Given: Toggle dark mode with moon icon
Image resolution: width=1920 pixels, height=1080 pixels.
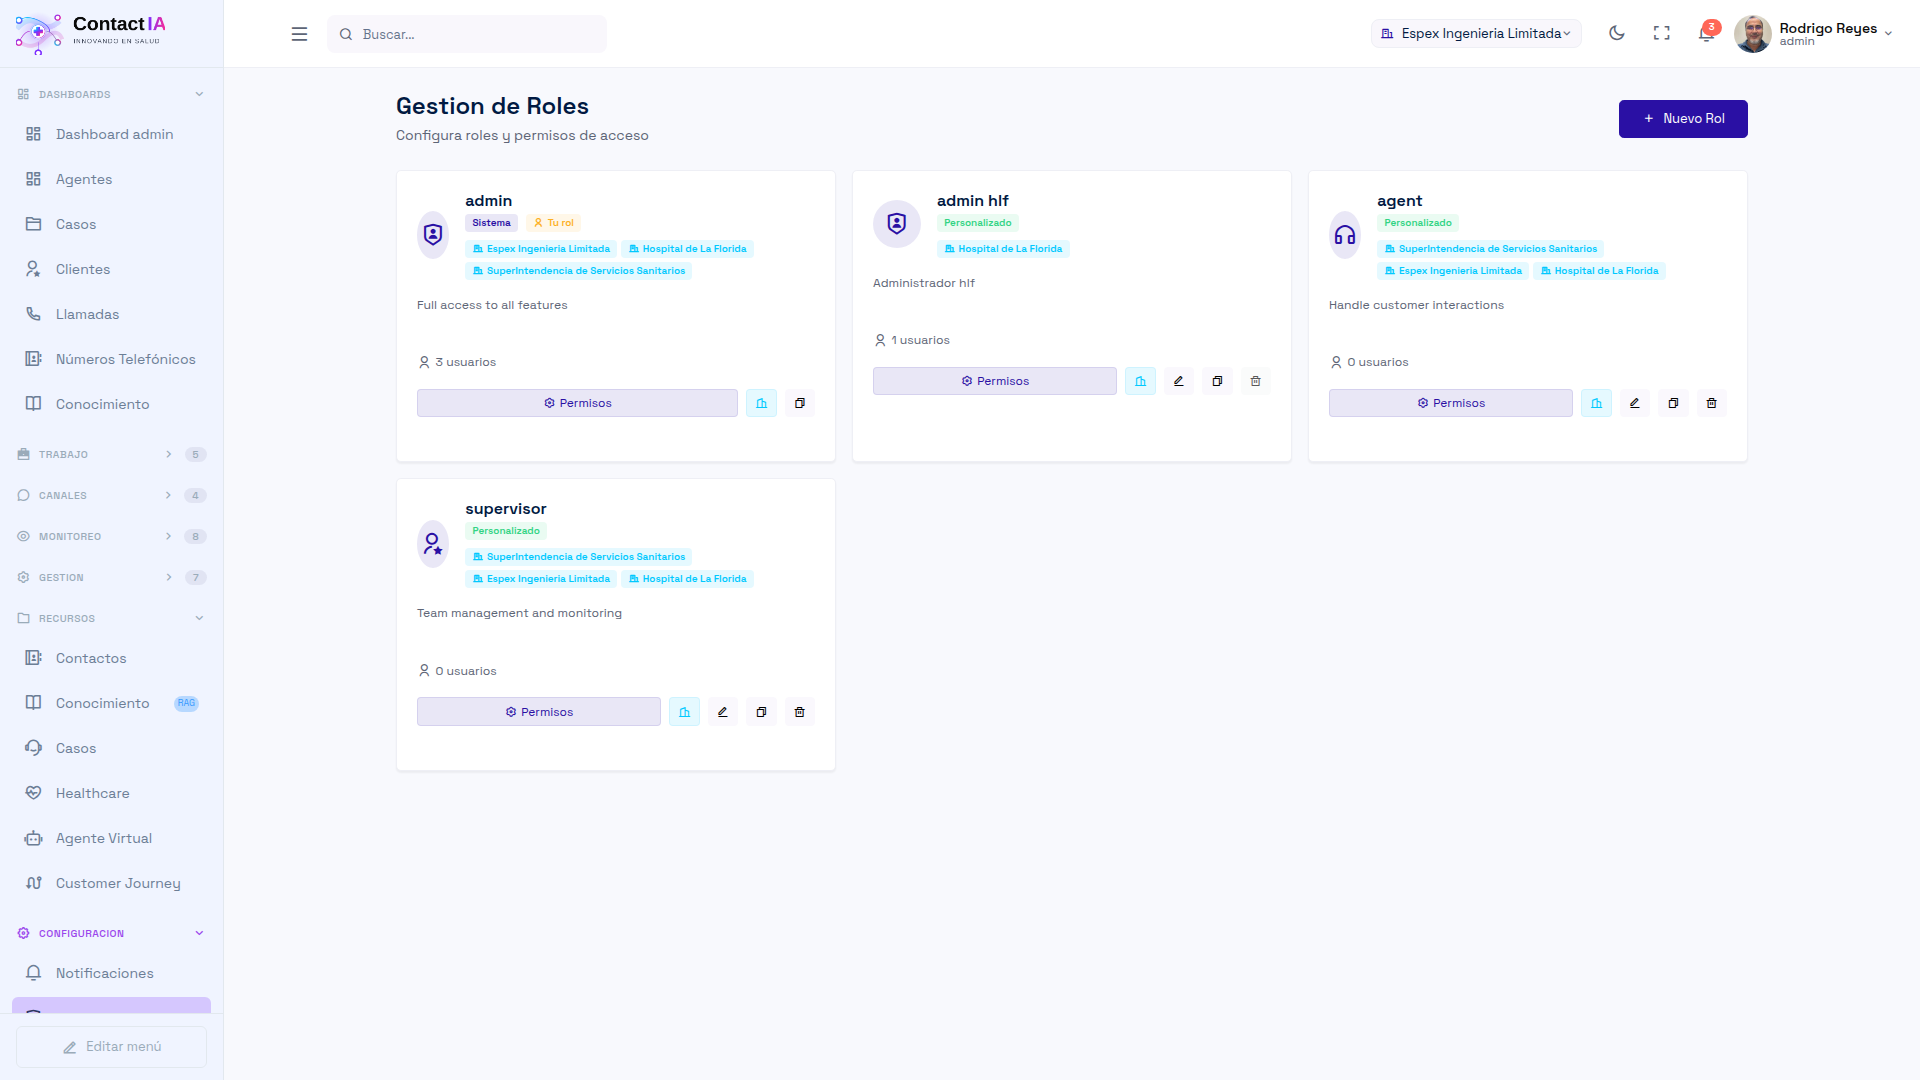Looking at the screenshot, I should pyautogui.click(x=1617, y=34).
